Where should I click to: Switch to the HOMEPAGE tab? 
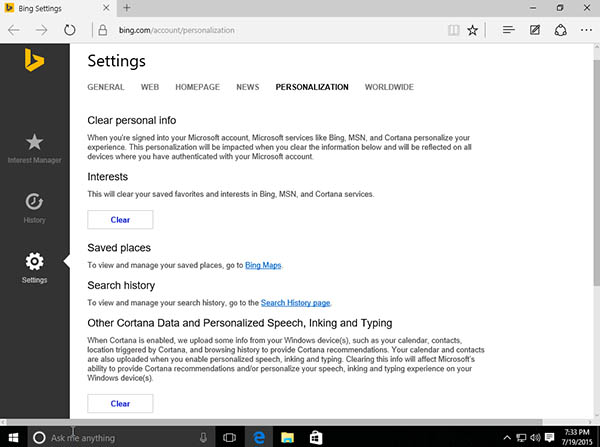197,87
